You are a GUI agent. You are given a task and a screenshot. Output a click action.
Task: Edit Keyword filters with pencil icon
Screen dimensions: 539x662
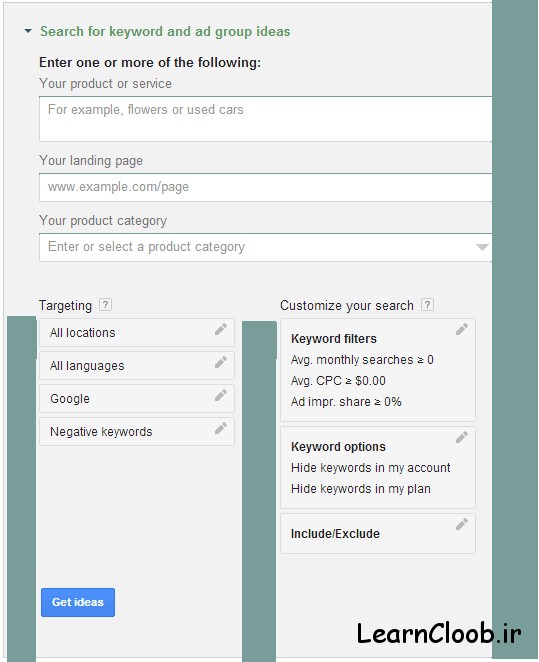pos(462,329)
